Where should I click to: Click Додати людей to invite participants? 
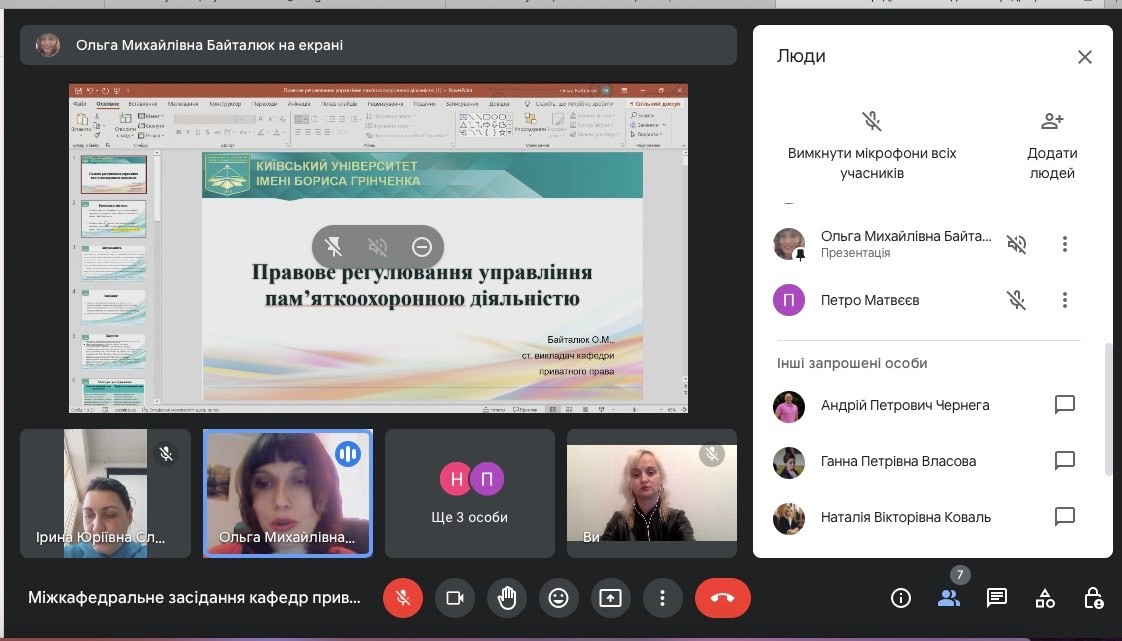[x=1052, y=144]
